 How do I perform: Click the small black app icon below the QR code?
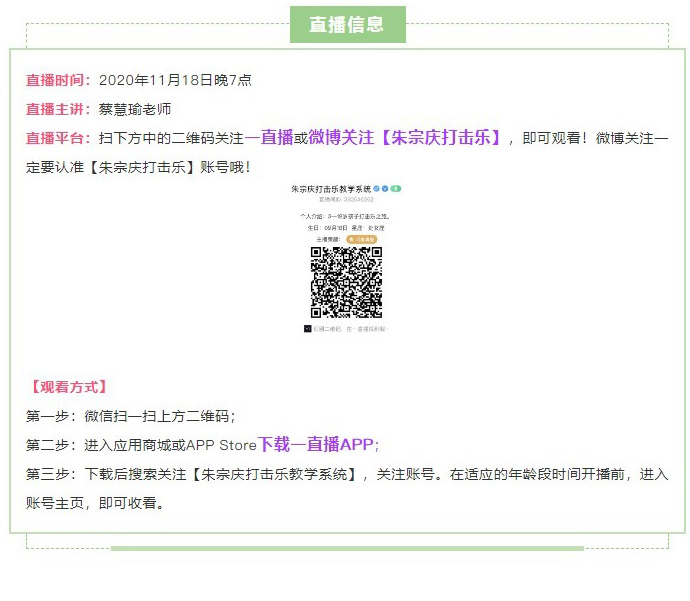tap(308, 329)
